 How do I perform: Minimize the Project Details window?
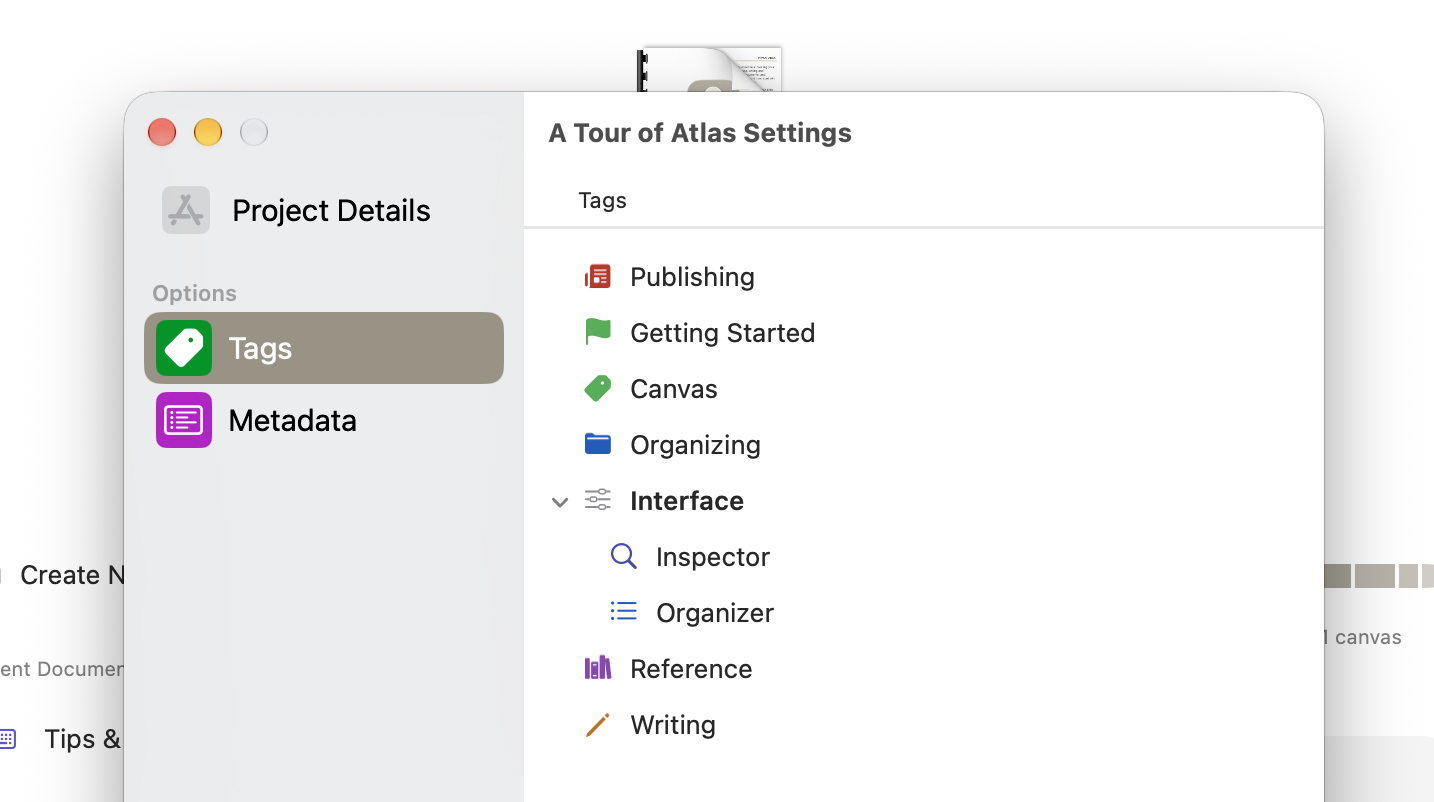coord(208,132)
